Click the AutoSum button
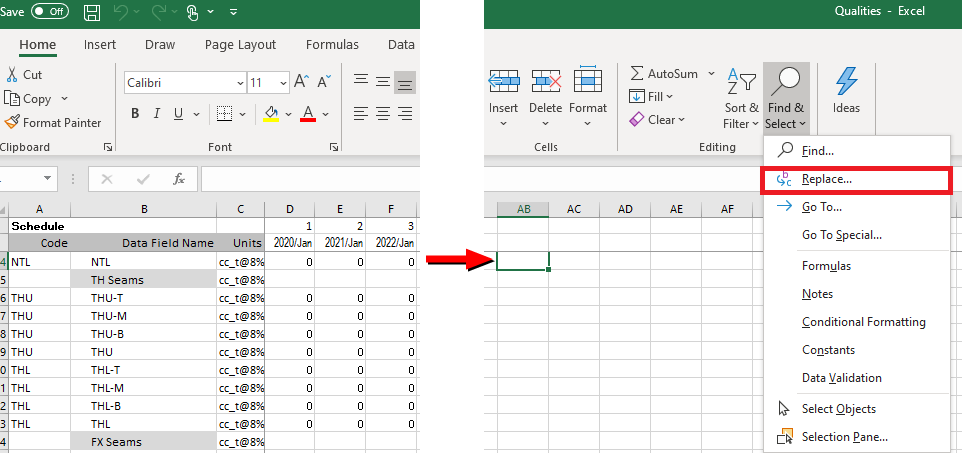 pos(664,74)
